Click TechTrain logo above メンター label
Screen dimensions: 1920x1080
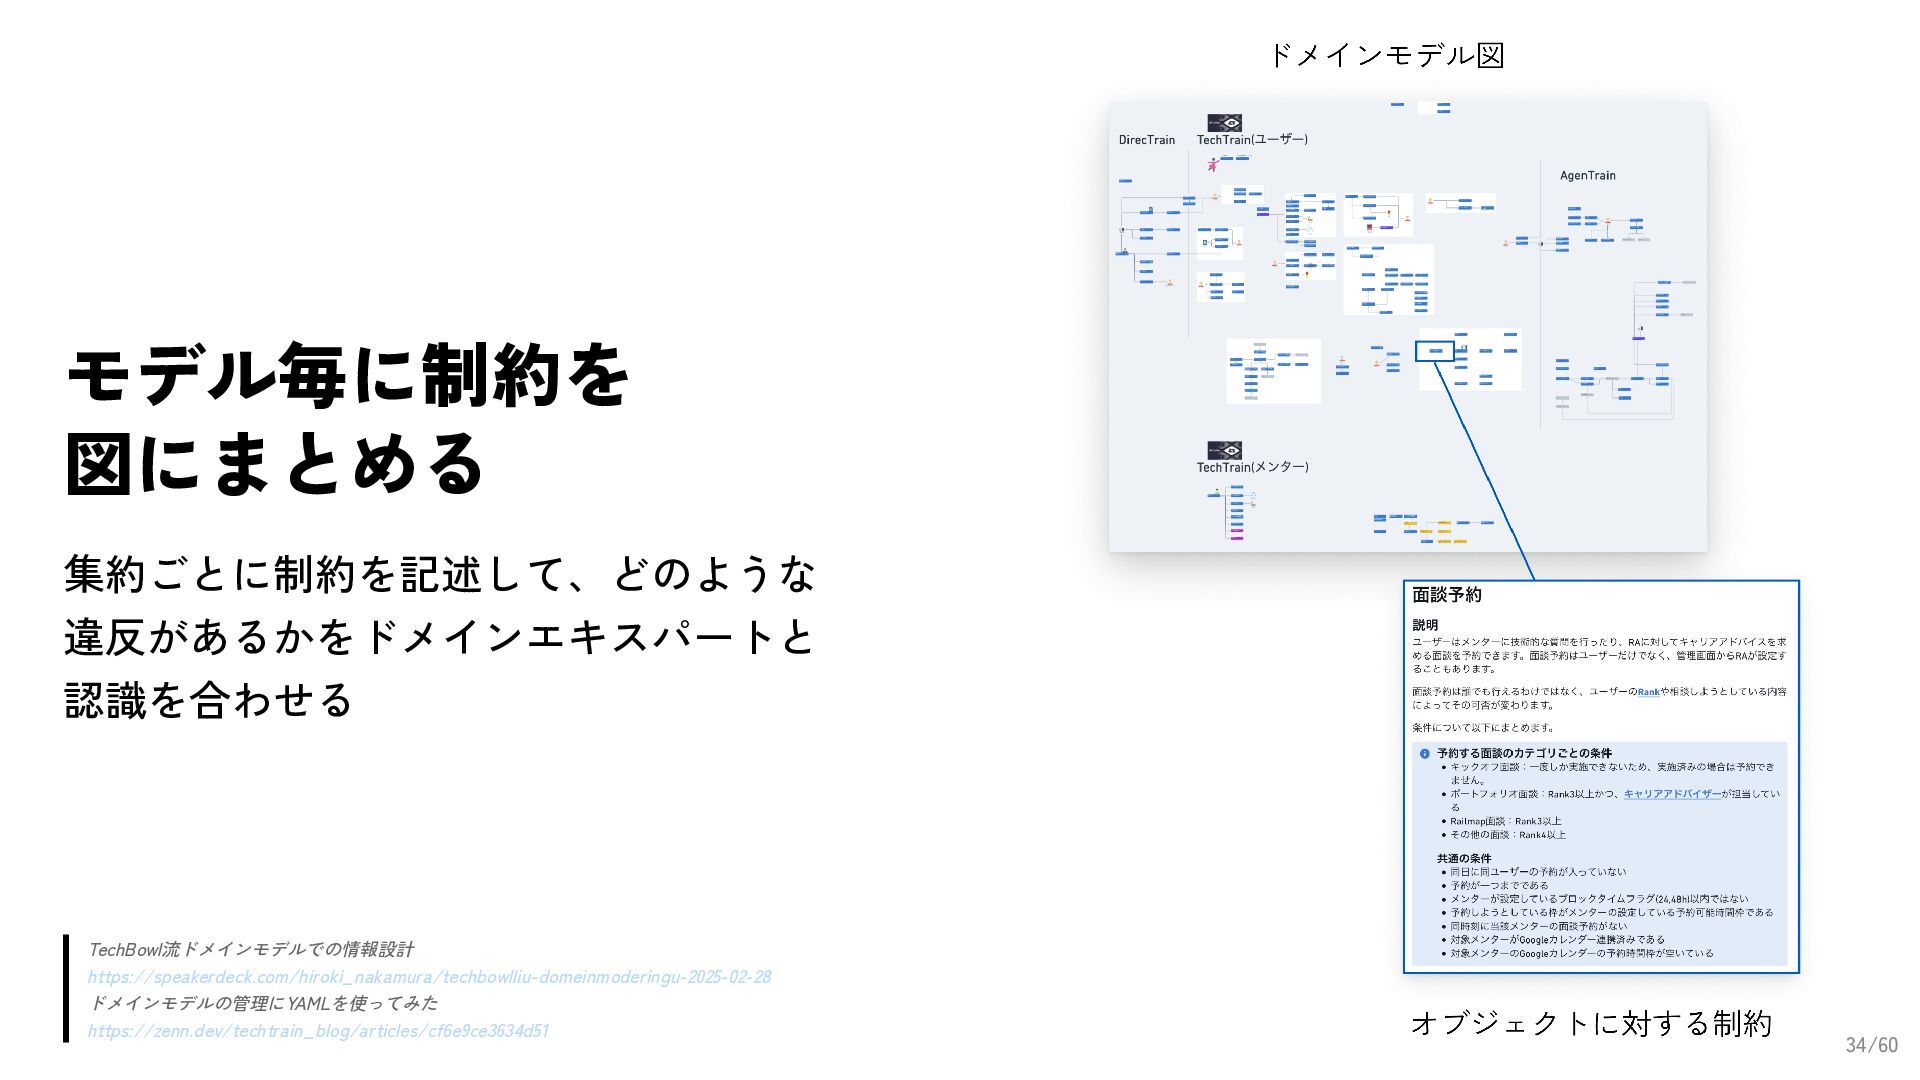(1224, 450)
